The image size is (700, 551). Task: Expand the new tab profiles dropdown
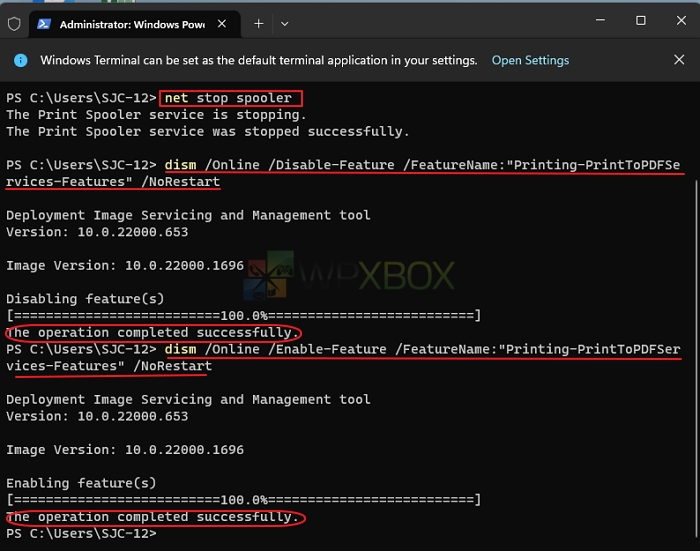click(284, 24)
